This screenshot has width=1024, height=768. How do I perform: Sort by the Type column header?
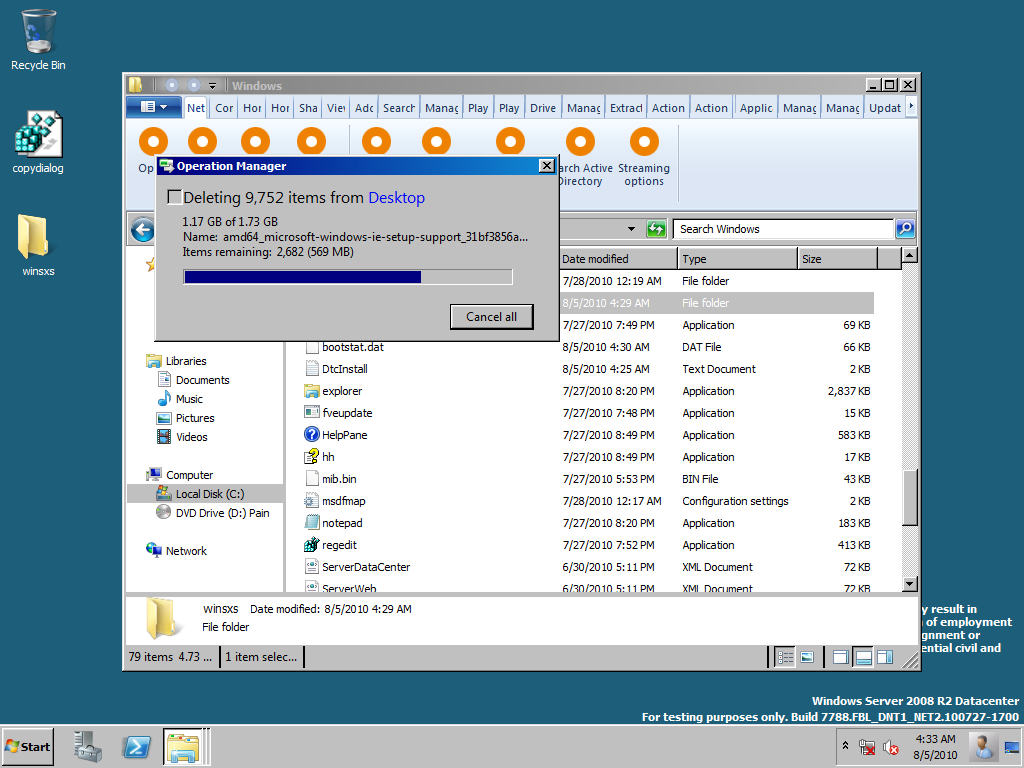click(x=737, y=259)
